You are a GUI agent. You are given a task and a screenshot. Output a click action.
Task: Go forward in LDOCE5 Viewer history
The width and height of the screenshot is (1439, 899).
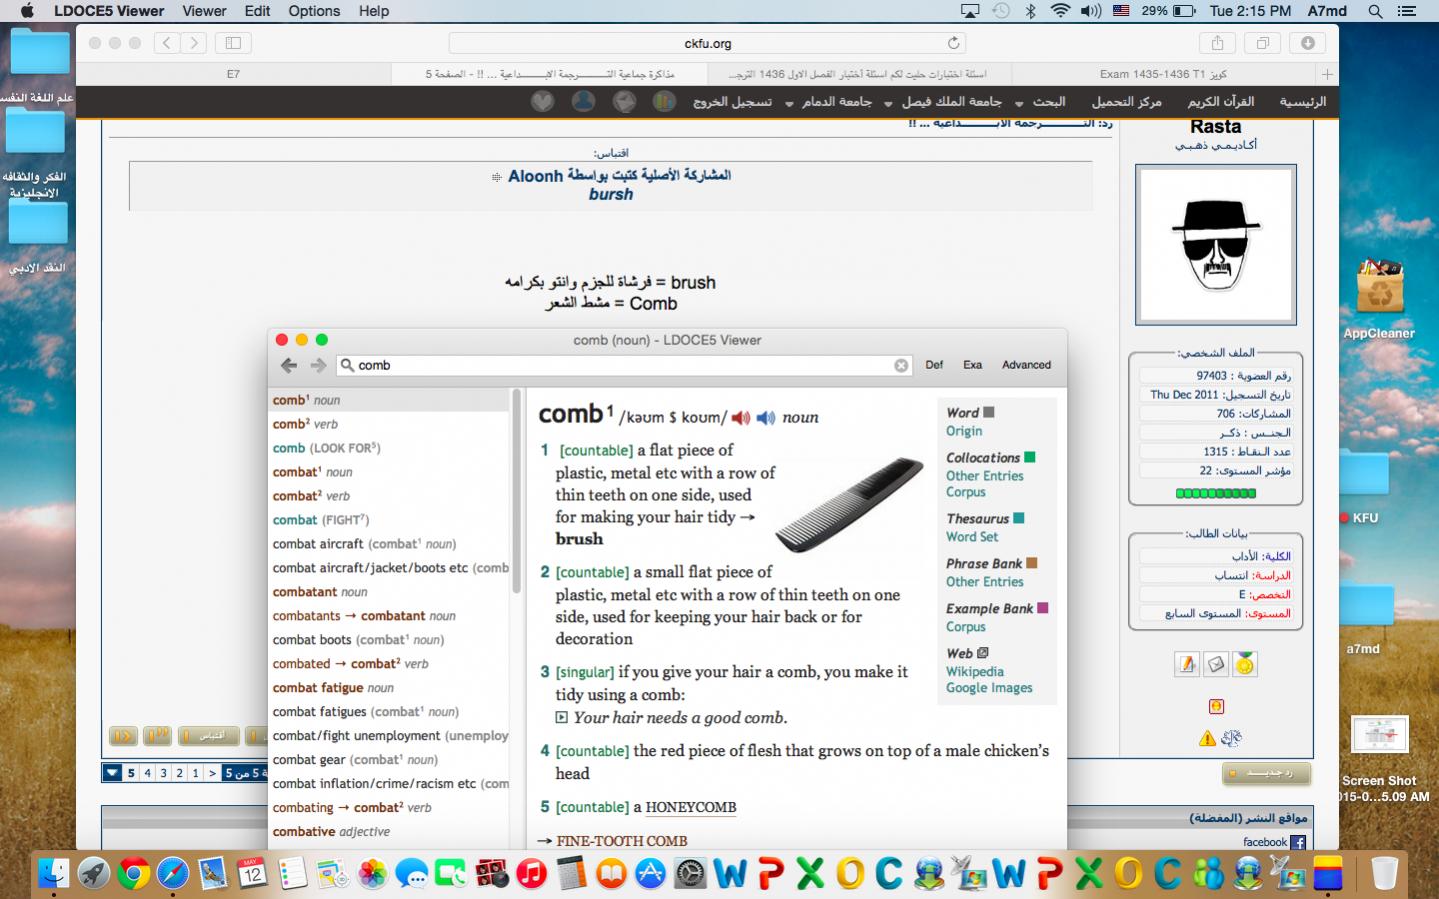[x=318, y=366]
